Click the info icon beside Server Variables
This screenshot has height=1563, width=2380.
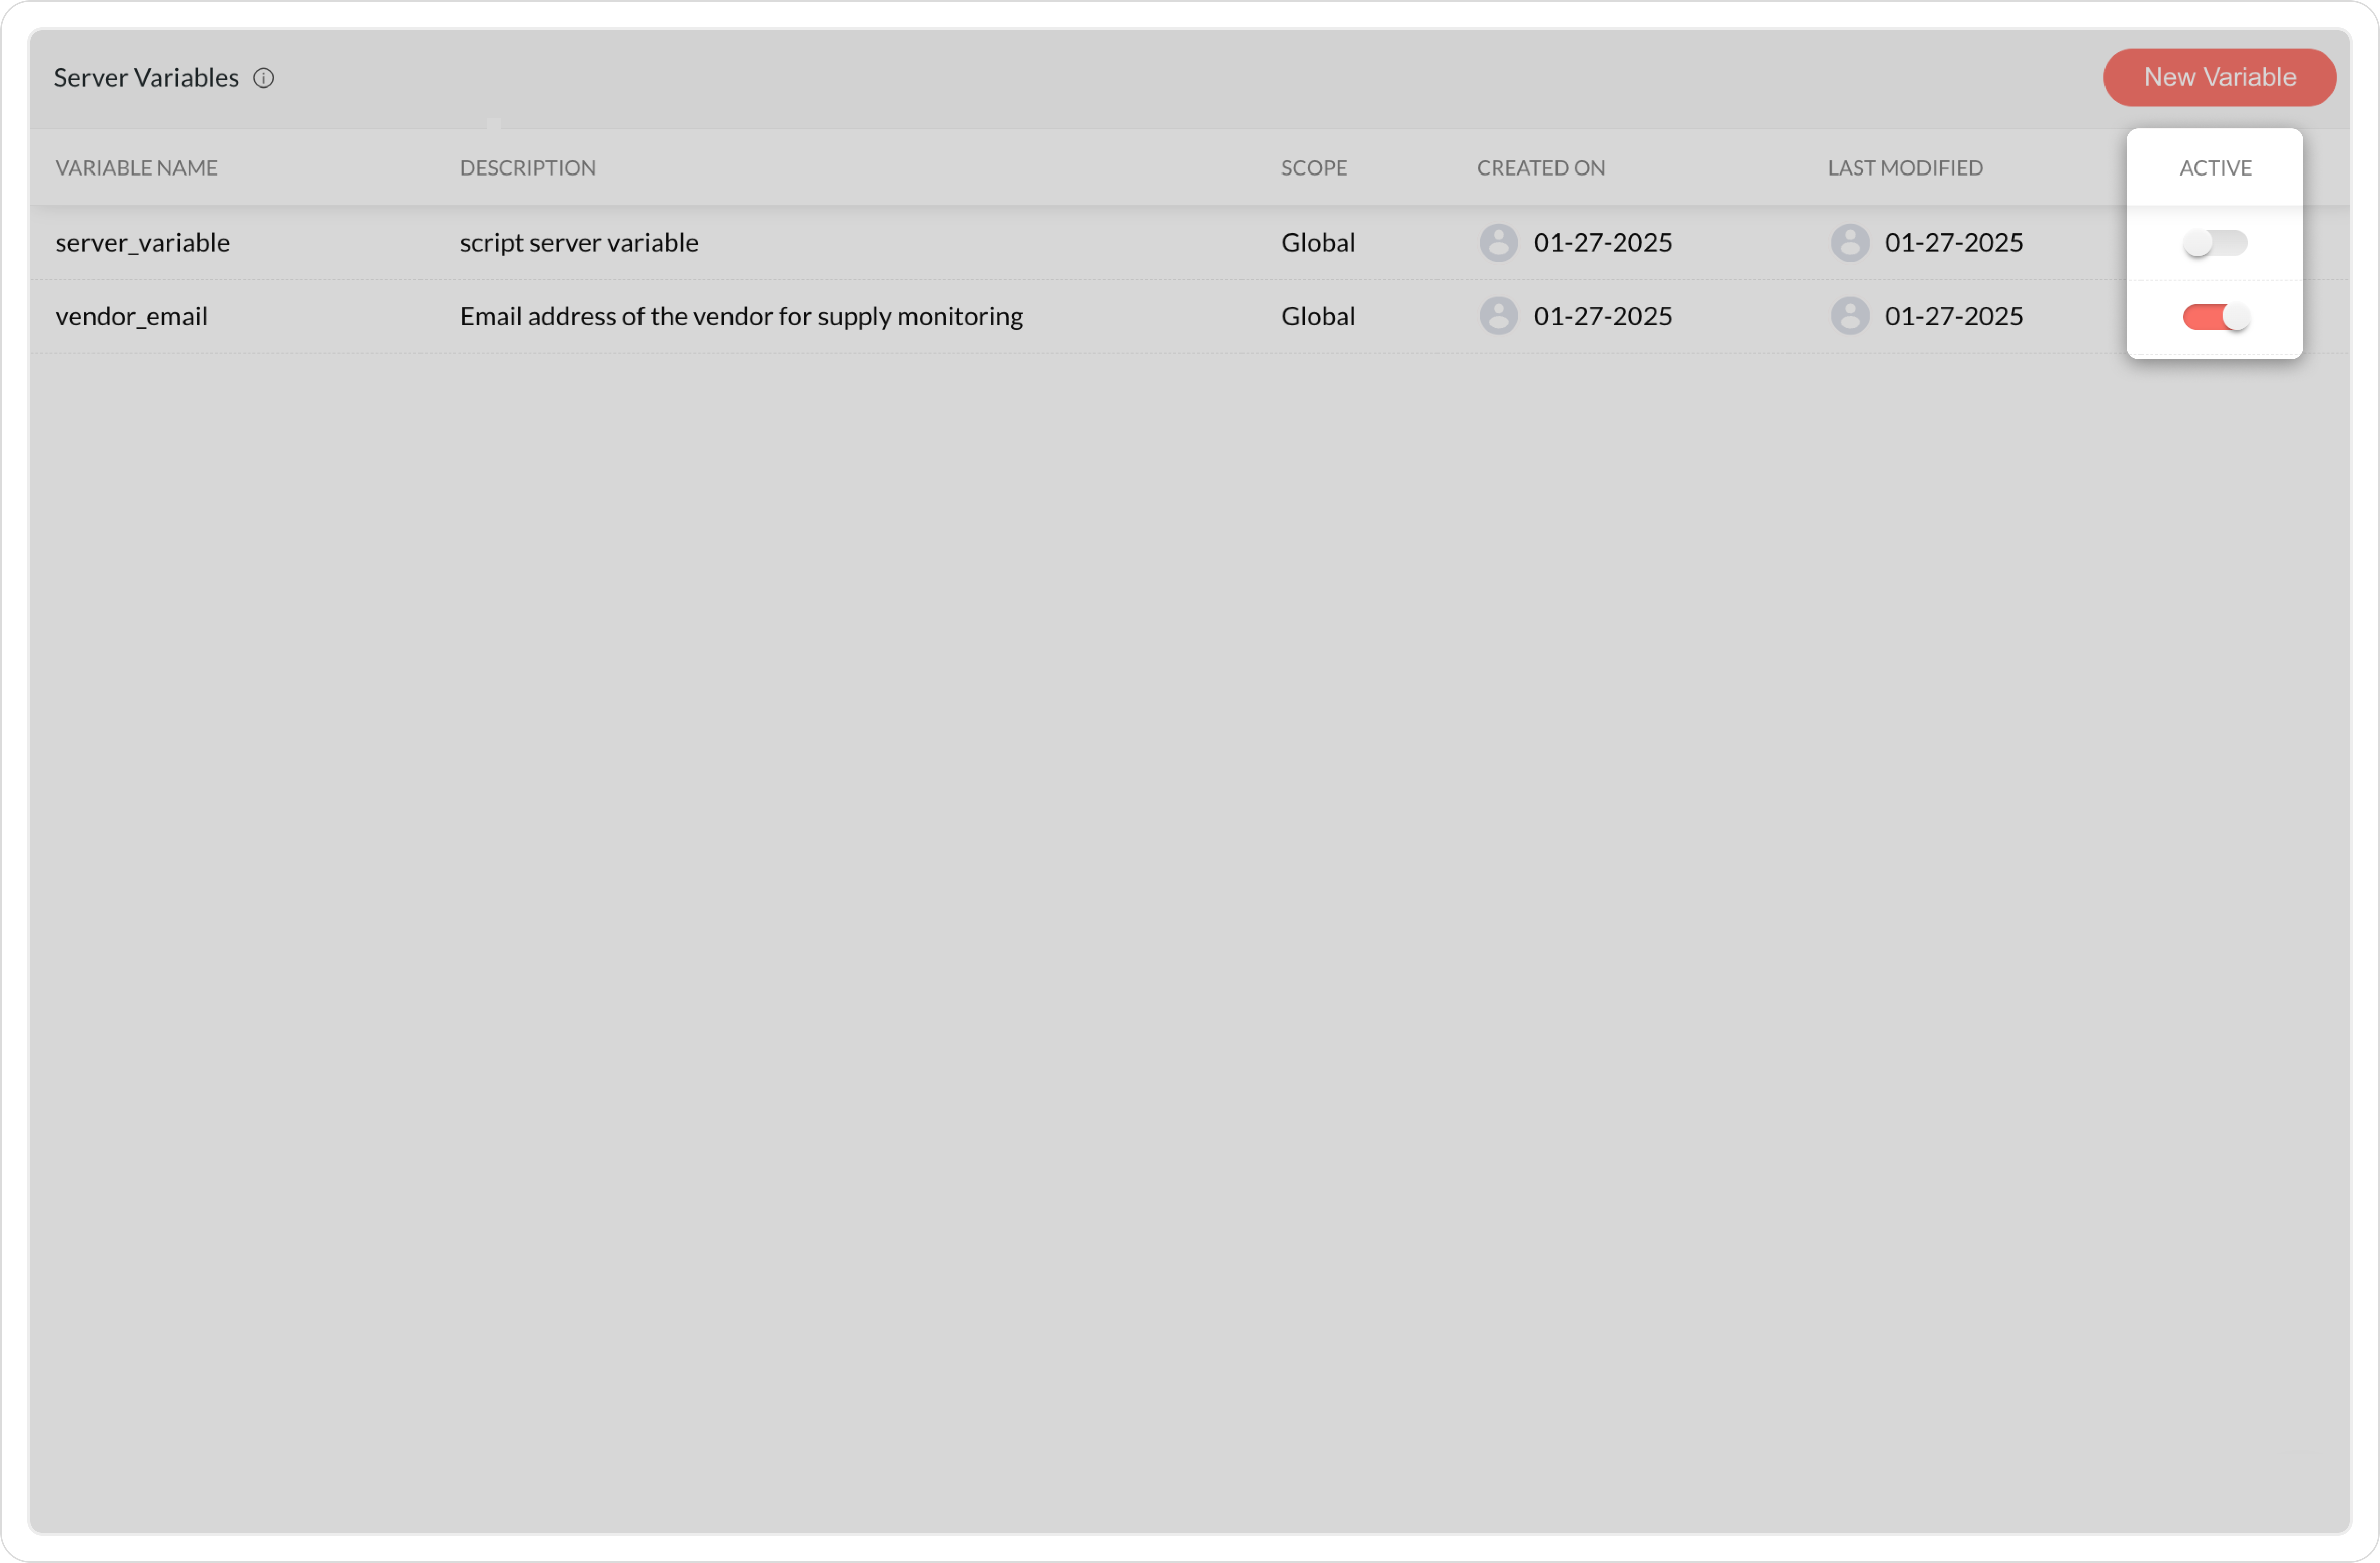[x=264, y=78]
